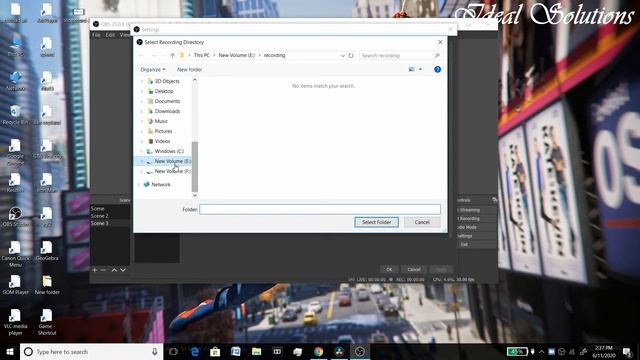
Task: Select Music in navigation tree
Action: click(x=161, y=121)
